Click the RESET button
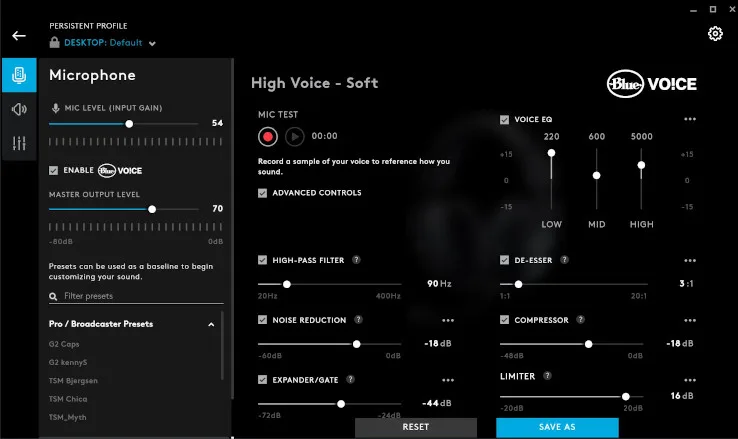The image size is (738, 439). point(415,427)
